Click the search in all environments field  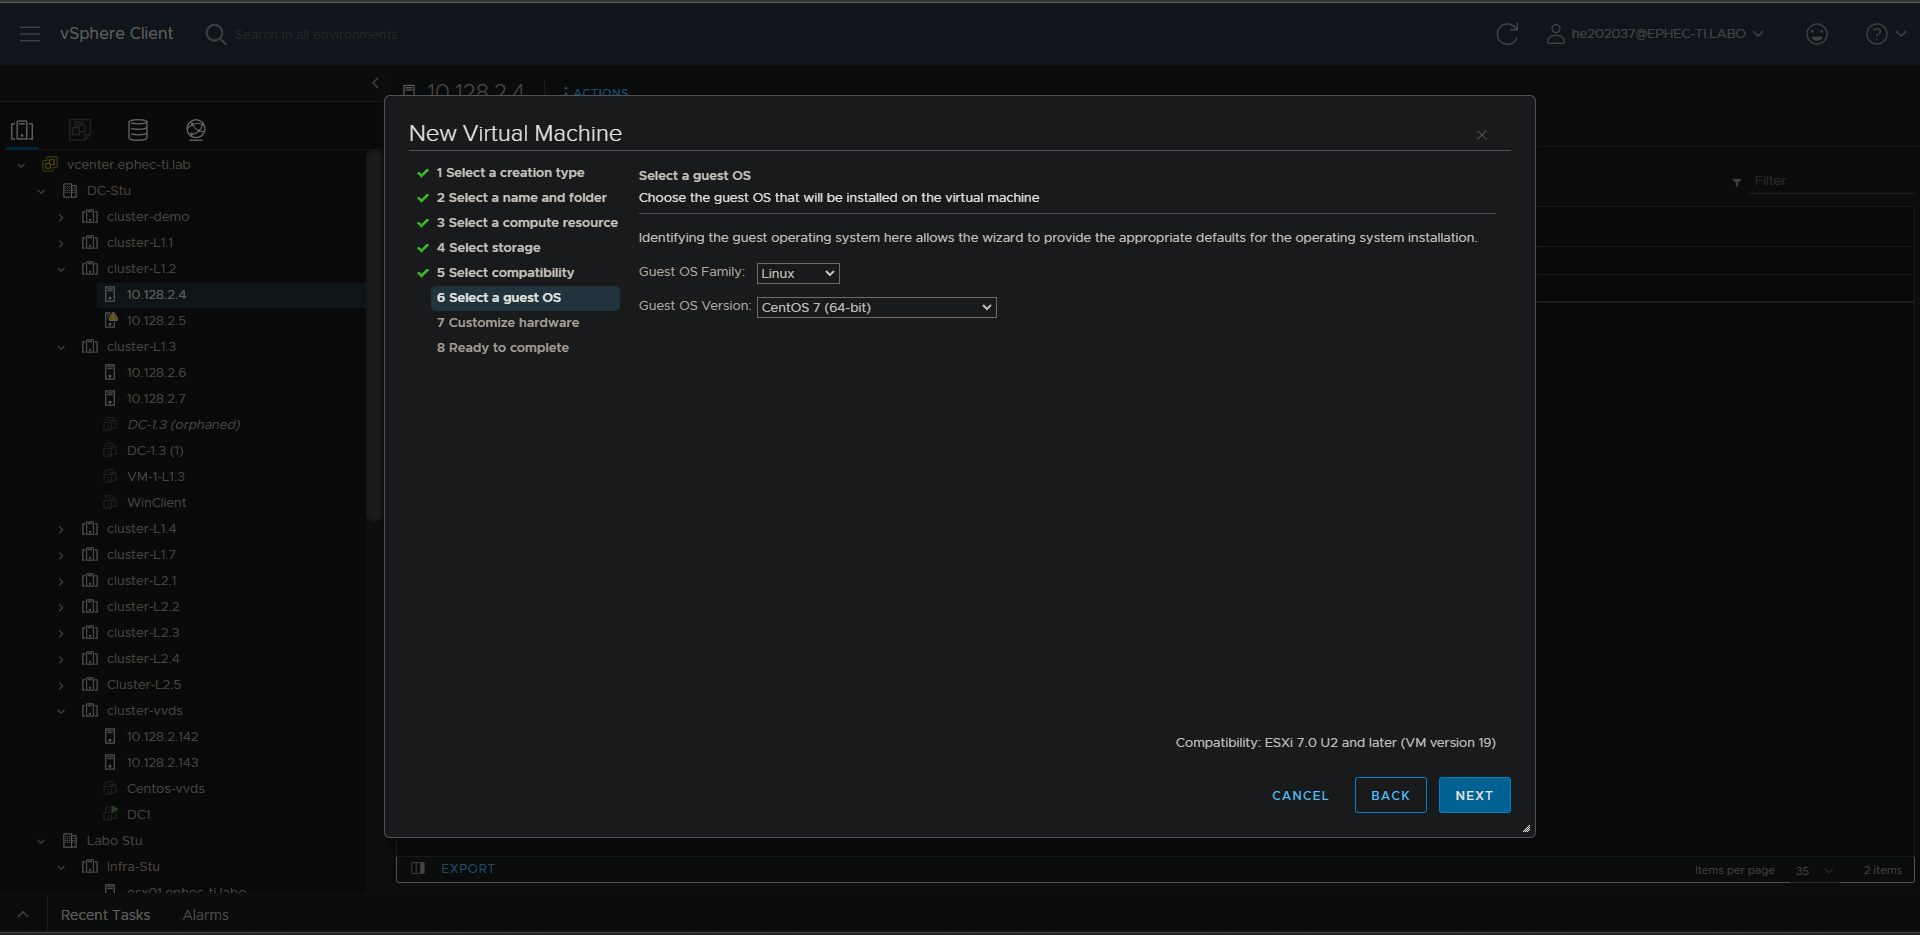coord(316,34)
